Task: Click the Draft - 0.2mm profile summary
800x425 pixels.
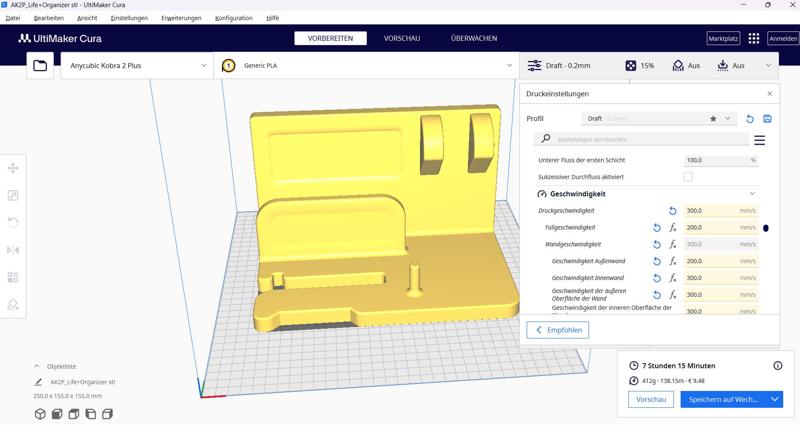Action: pyautogui.click(x=559, y=66)
